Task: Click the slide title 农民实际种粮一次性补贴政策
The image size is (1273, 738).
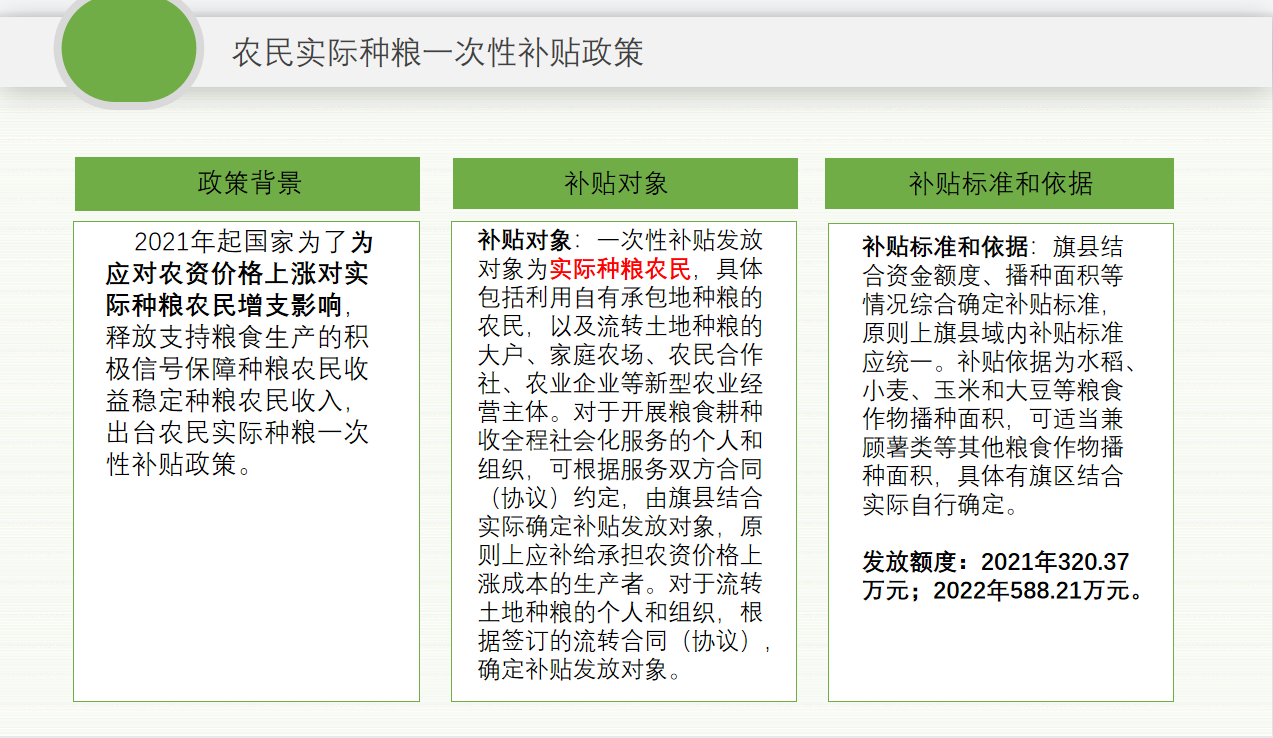Action: 436,52
